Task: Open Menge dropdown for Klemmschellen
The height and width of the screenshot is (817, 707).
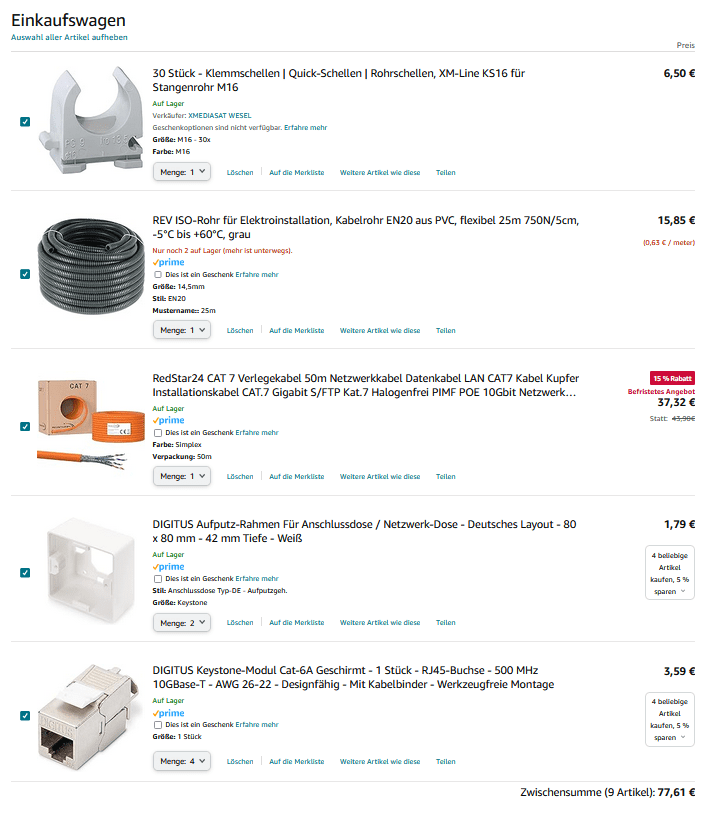Action: [x=182, y=172]
